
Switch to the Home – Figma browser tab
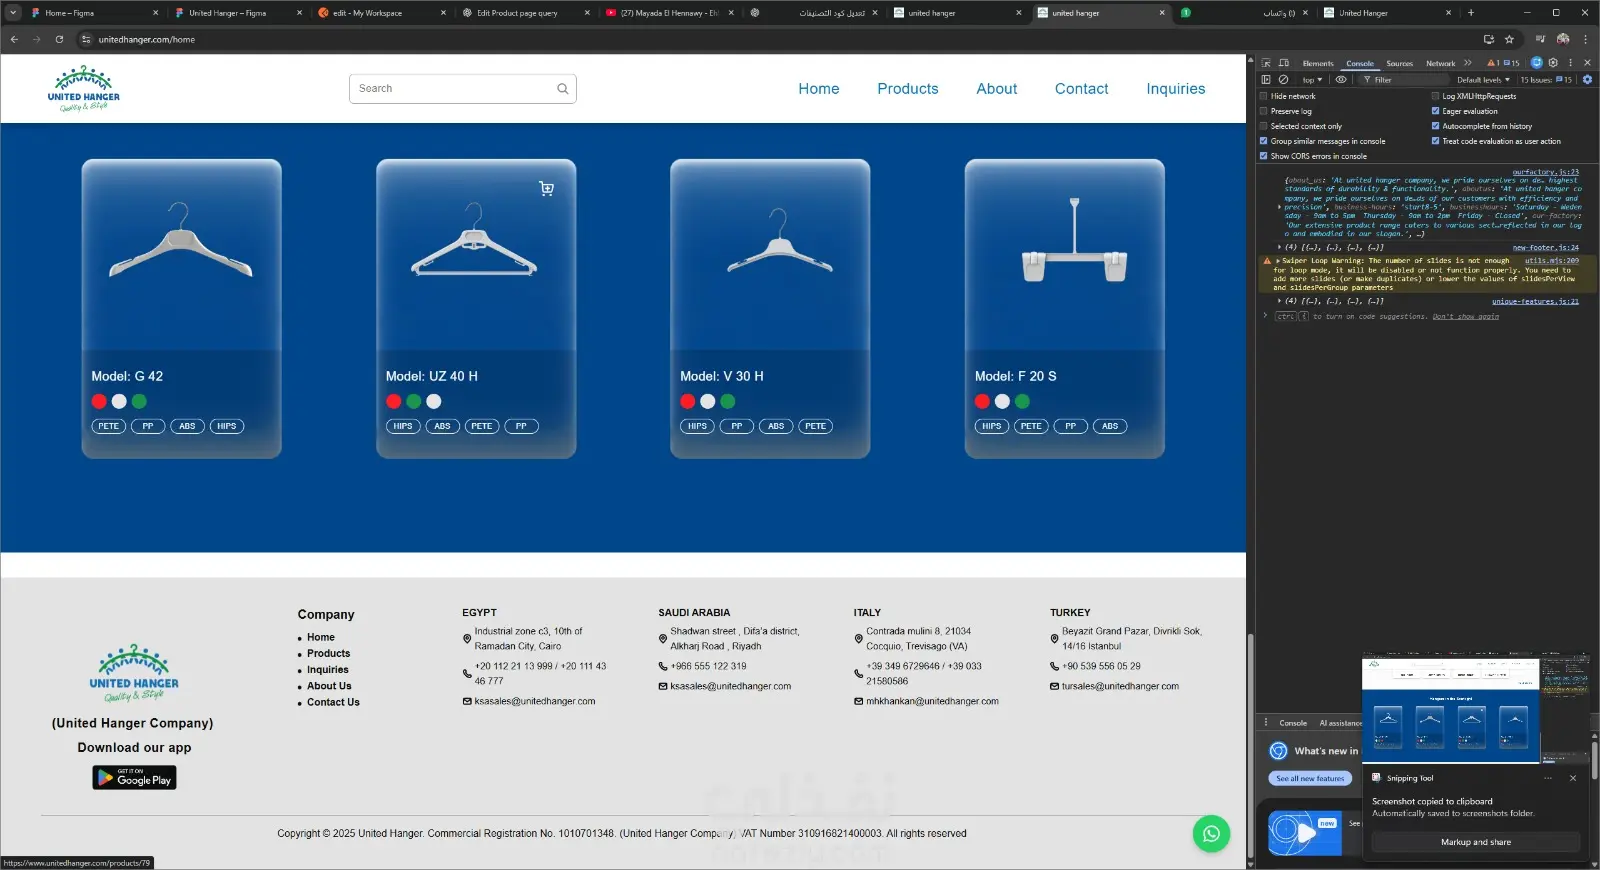click(94, 13)
